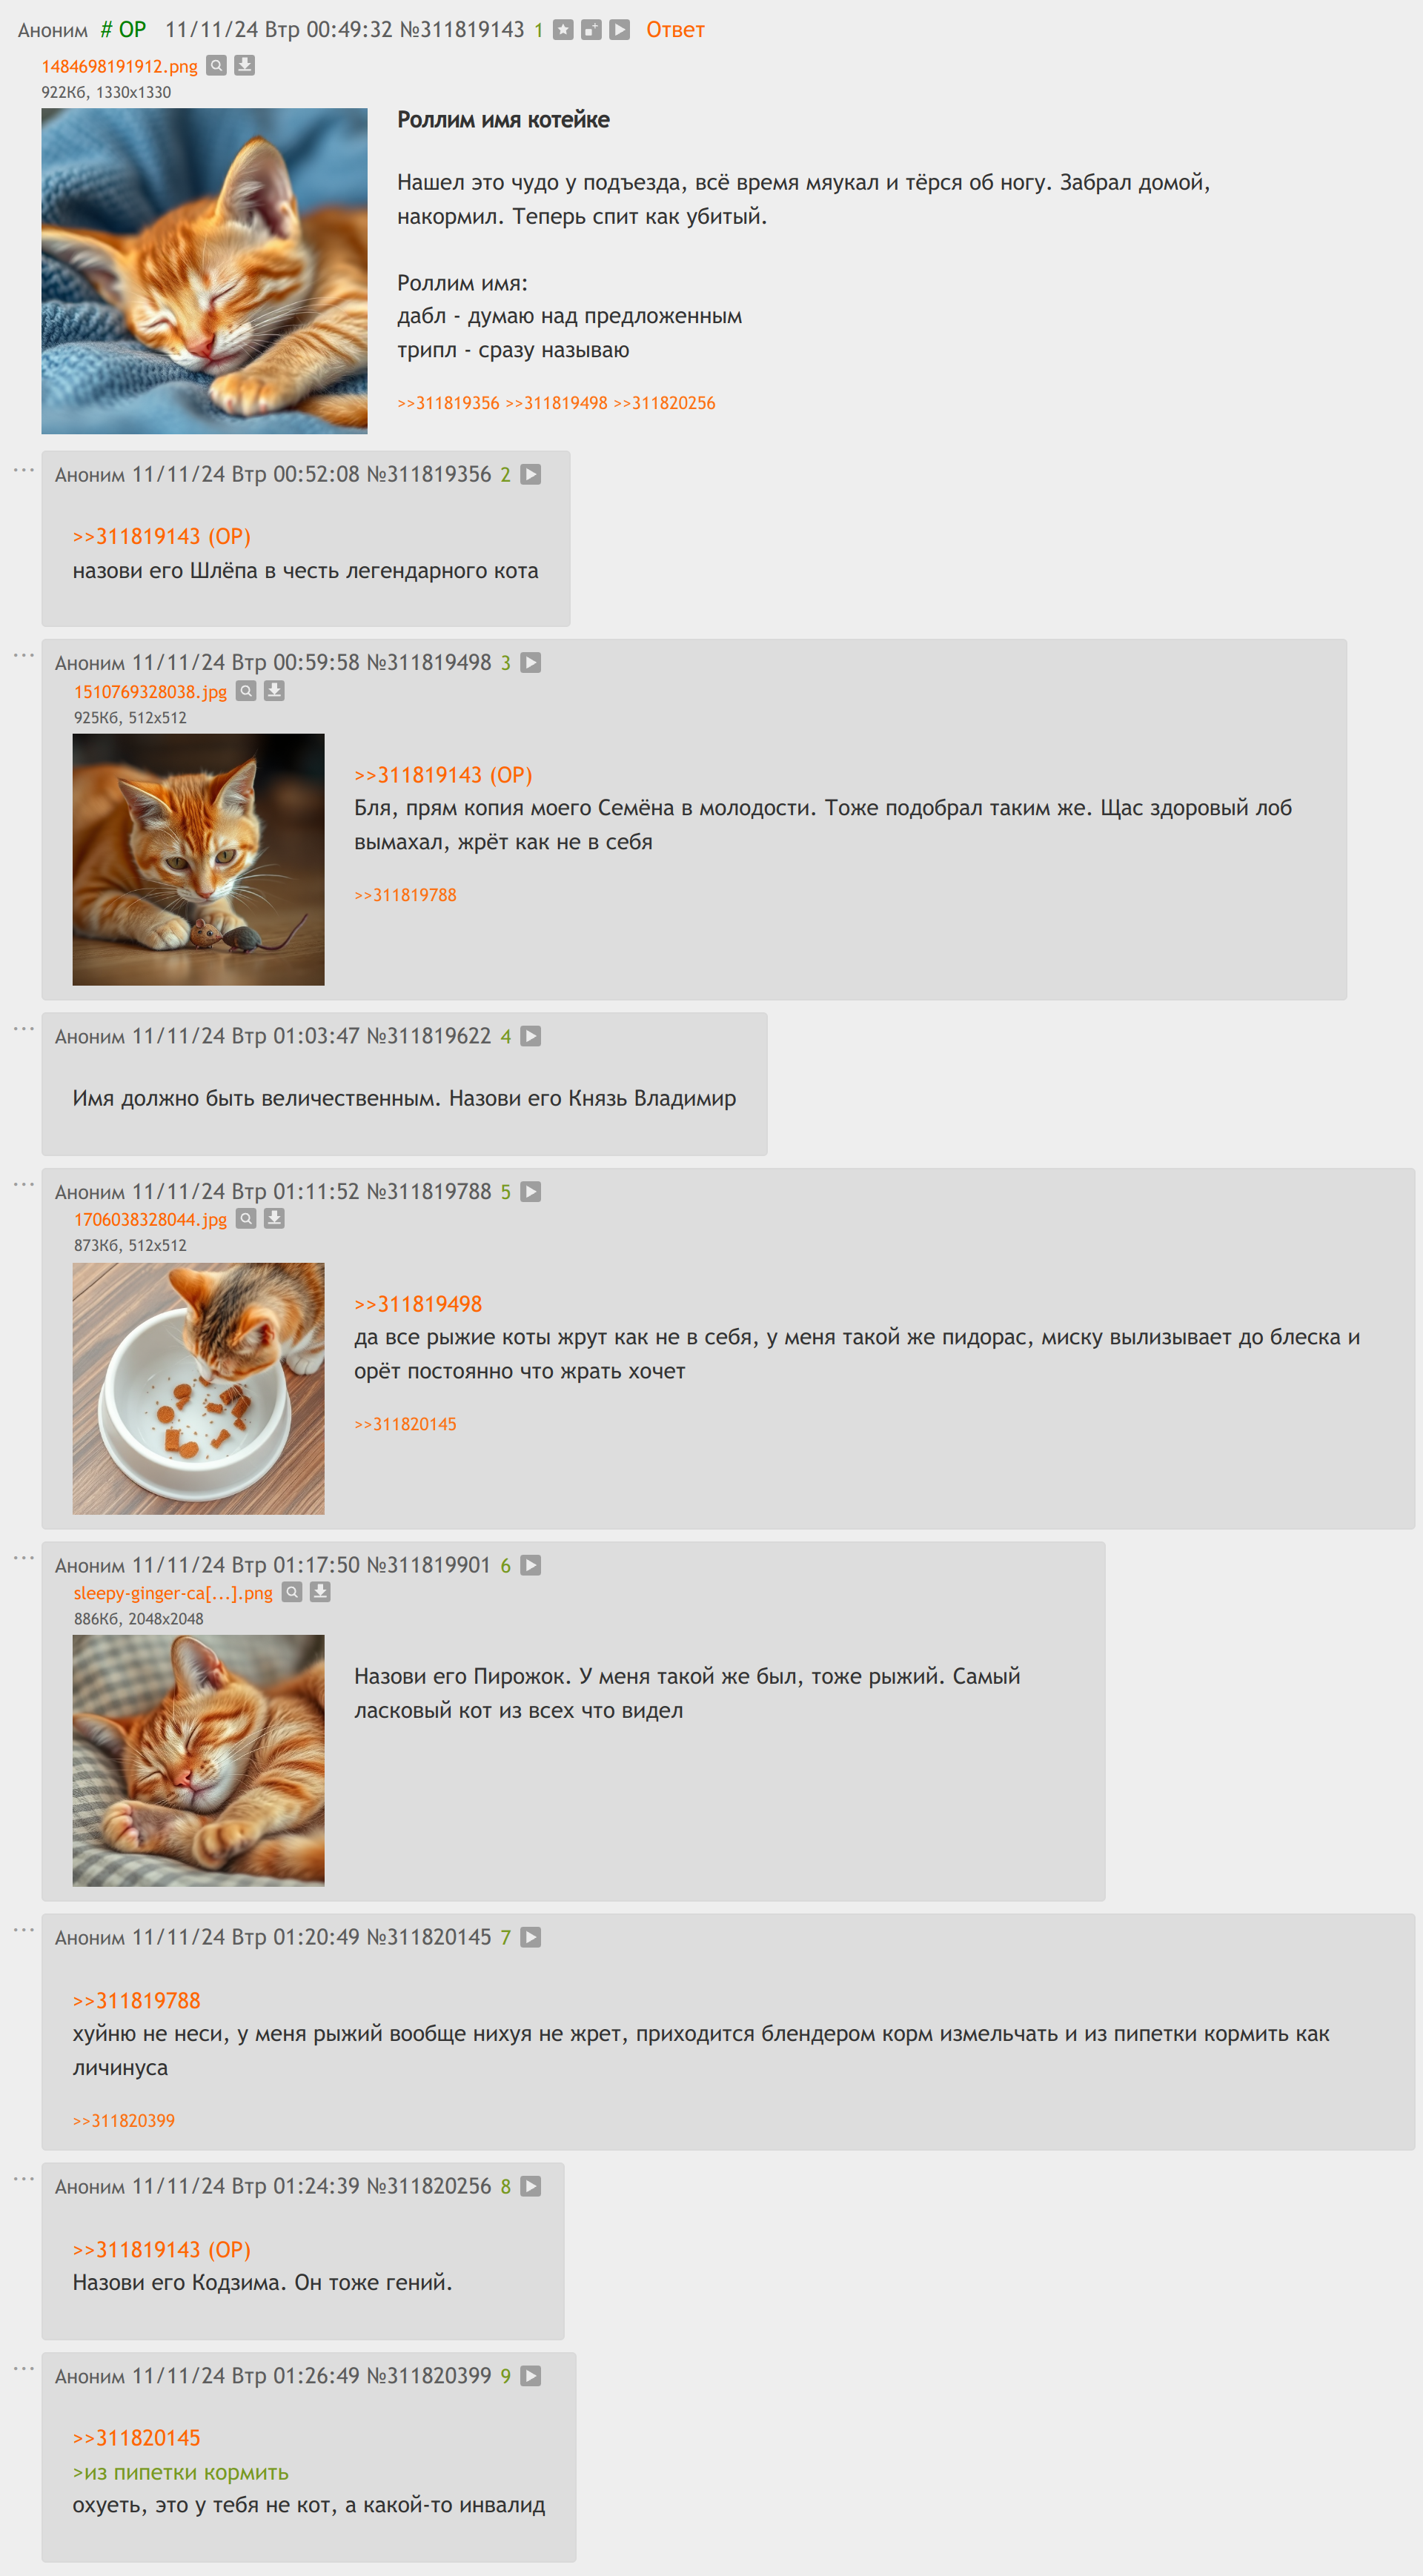Download the 1484698191912.png file

[x=244, y=66]
